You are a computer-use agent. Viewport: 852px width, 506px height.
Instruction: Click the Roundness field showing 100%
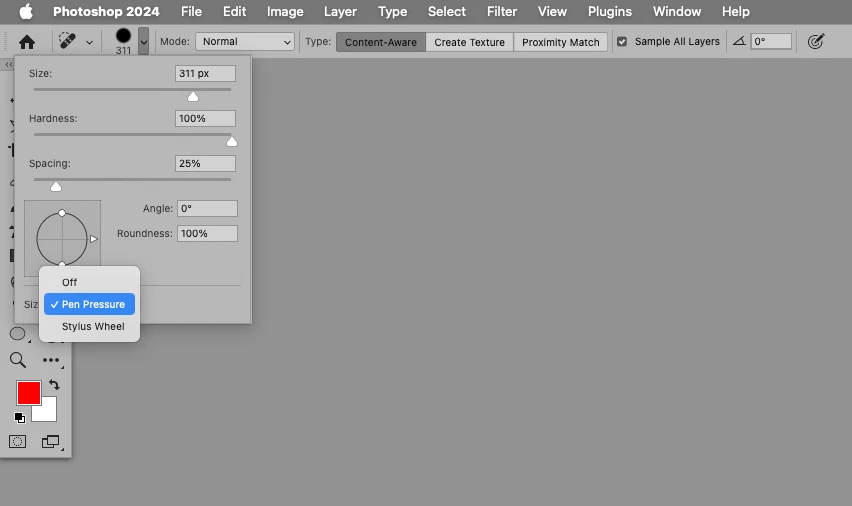[207, 234]
